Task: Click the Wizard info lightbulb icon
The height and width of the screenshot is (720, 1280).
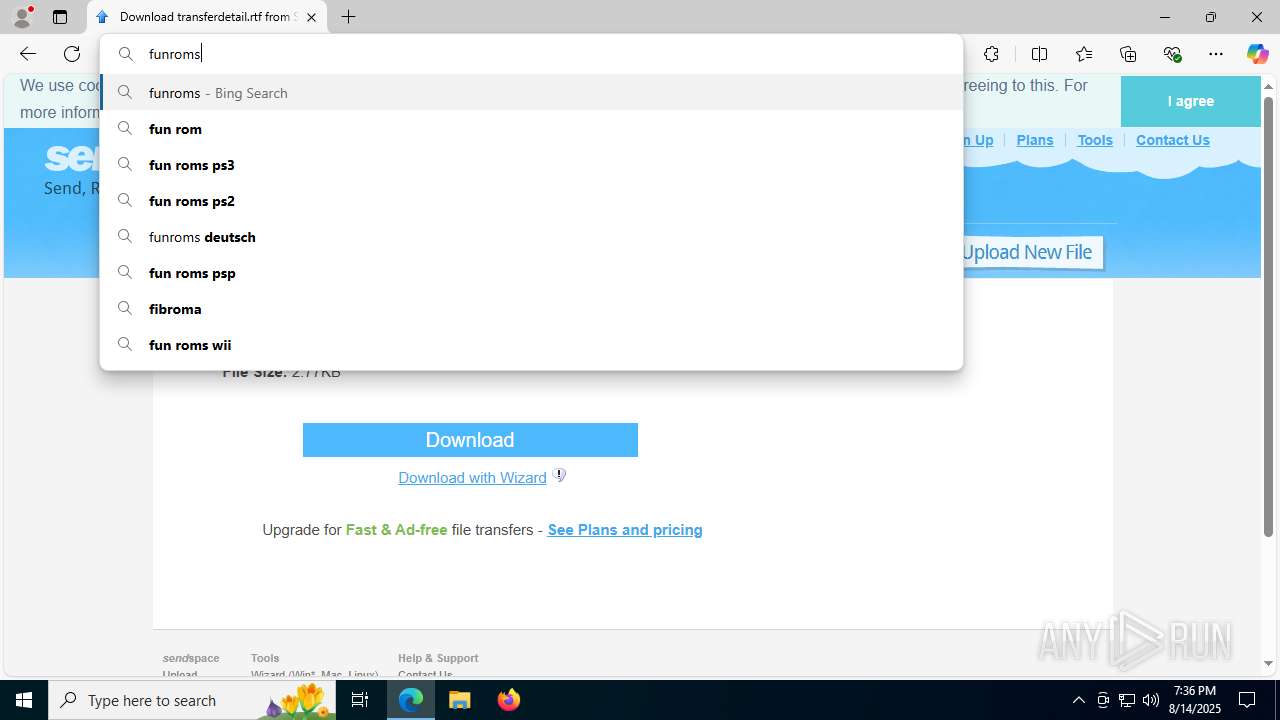Action: point(560,475)
